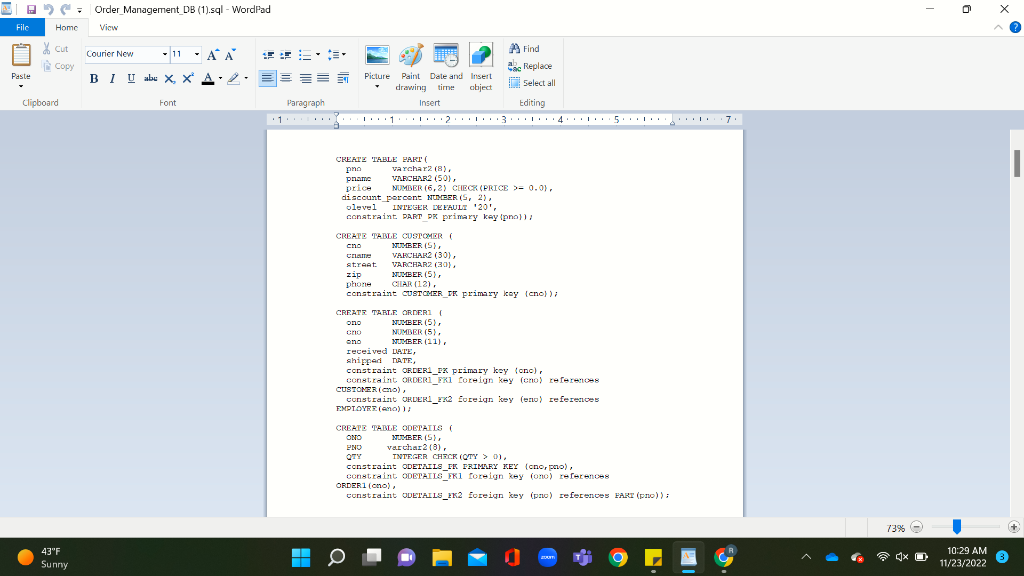Click the 73% zoom level text
1024x576 pixels.
pos(895,528)
